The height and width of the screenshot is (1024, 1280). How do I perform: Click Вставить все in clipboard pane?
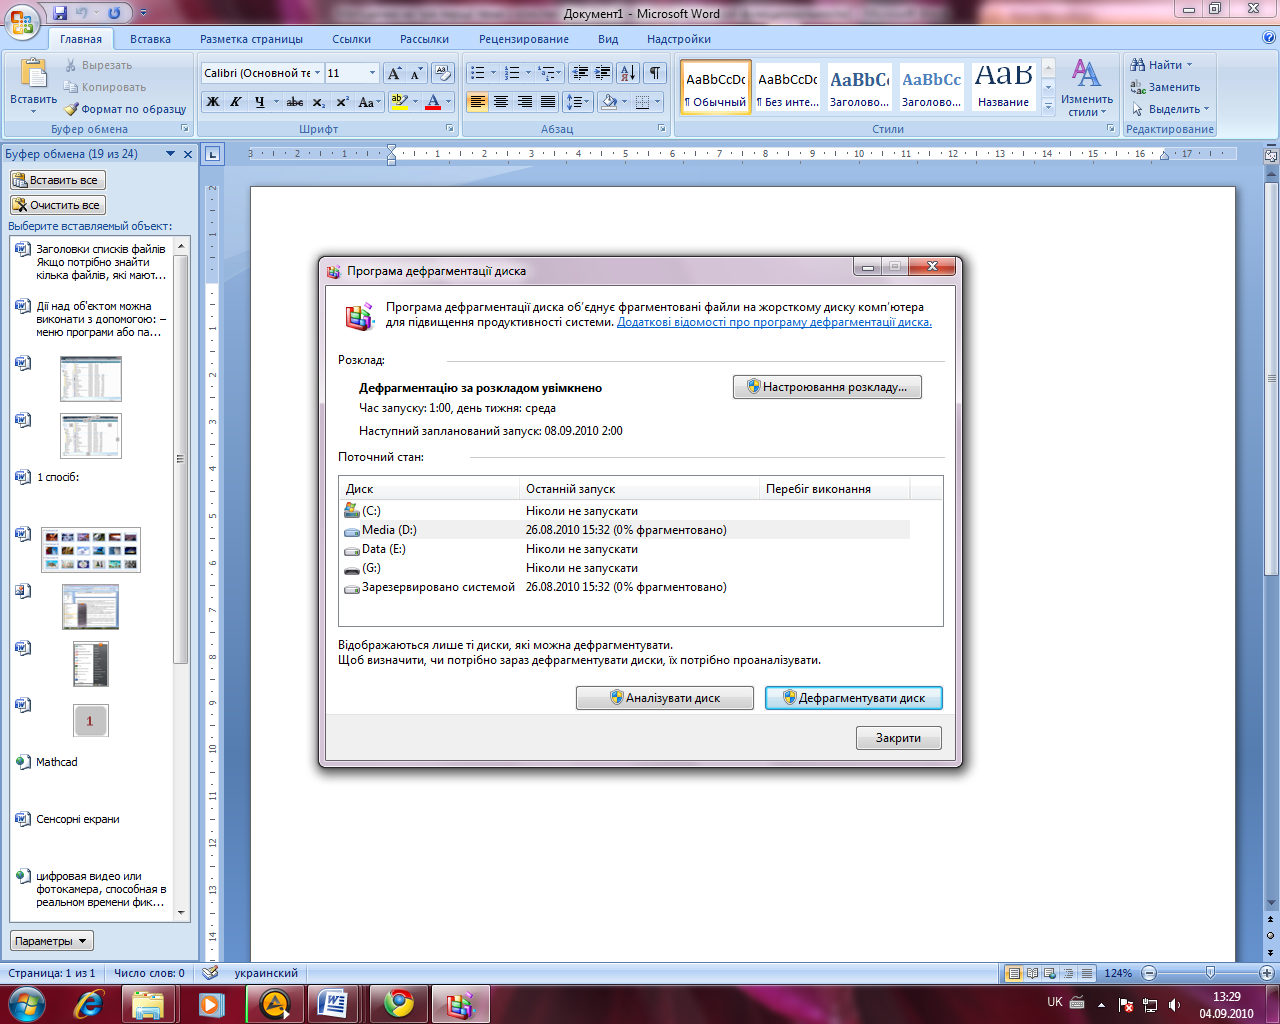click(x=57, y=180)
